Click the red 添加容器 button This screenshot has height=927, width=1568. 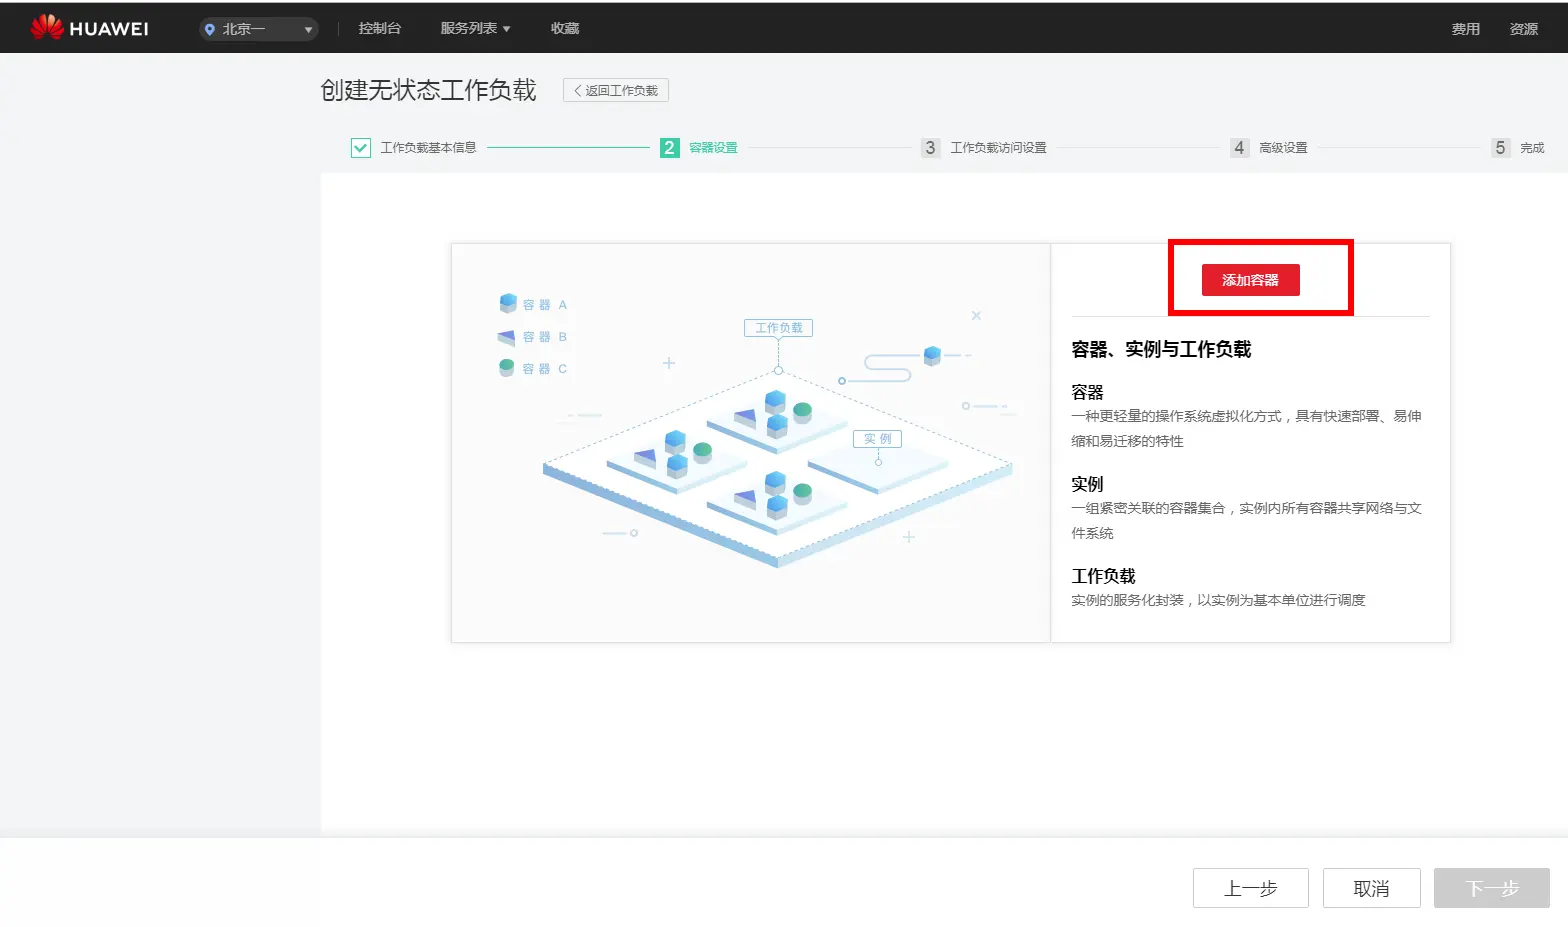[1250, 280]
